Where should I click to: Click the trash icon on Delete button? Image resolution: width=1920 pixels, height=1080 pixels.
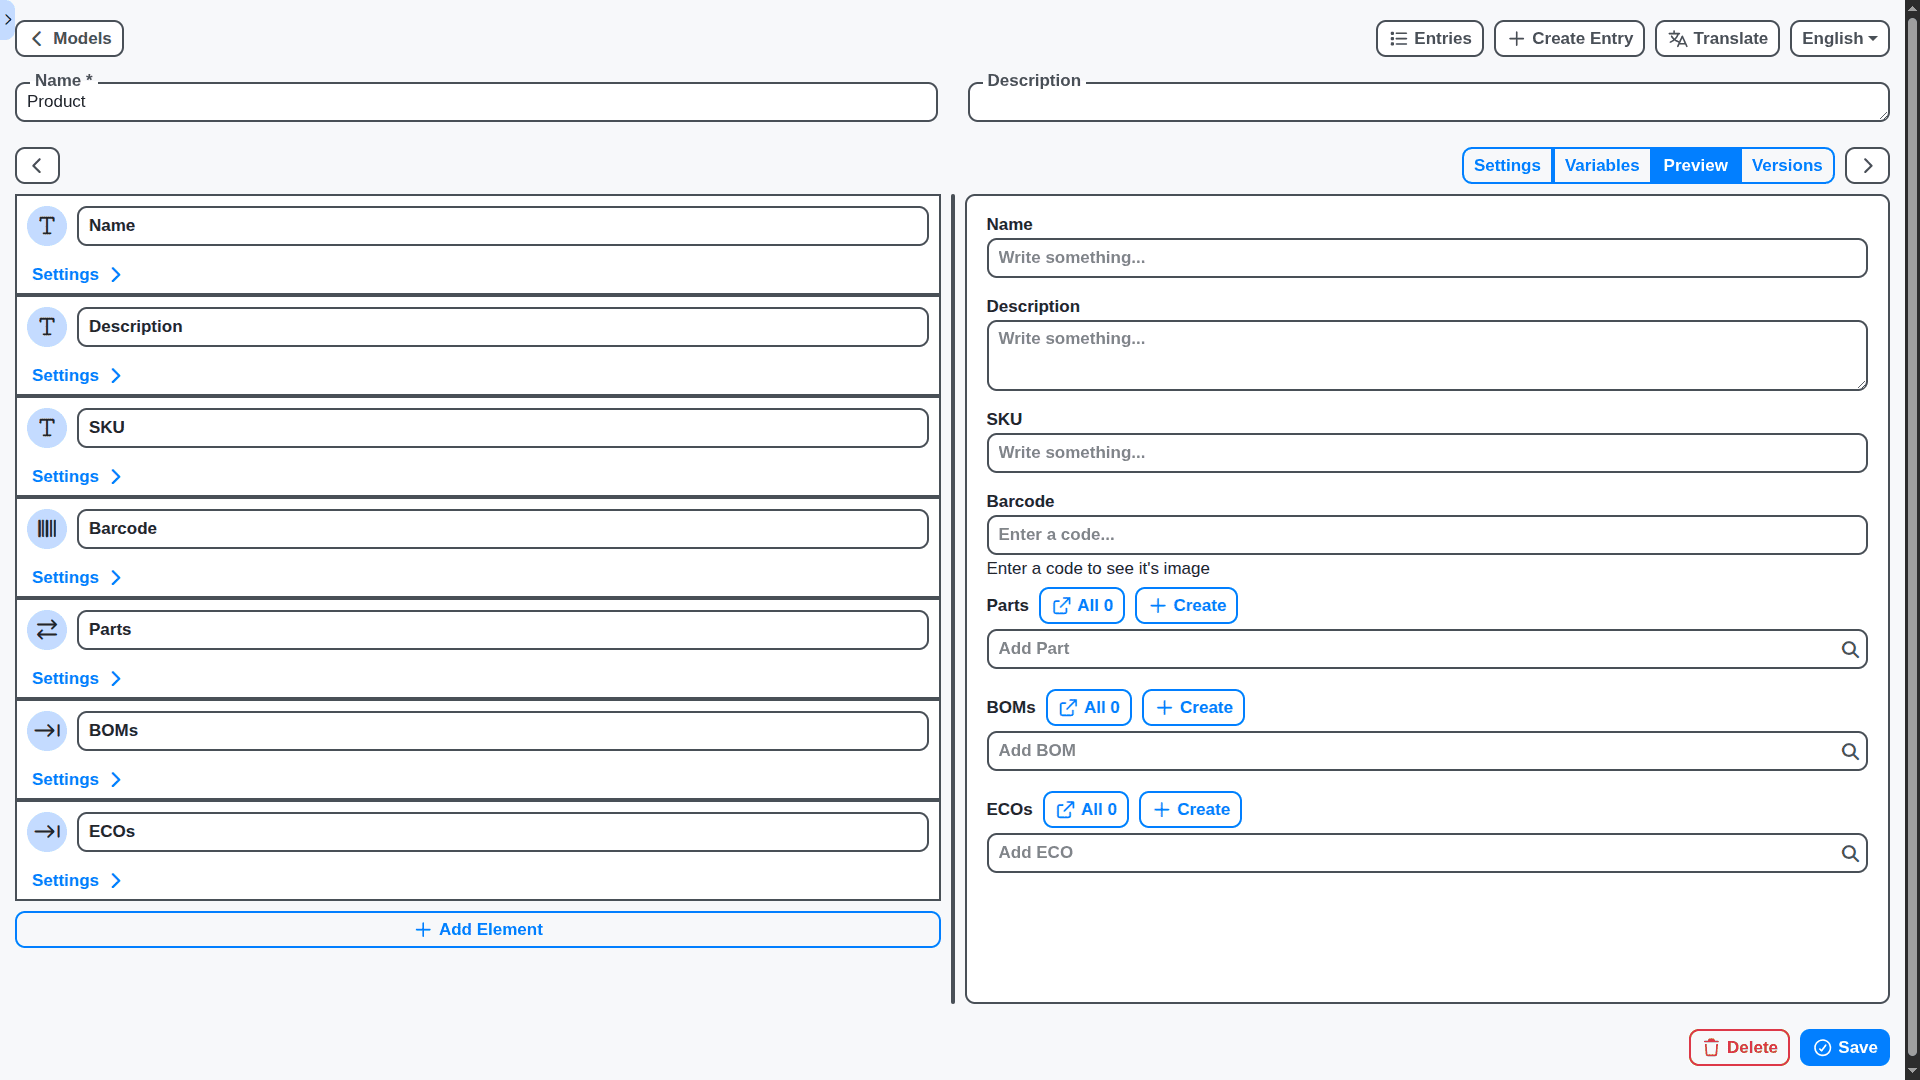tap(1713, 1047)
